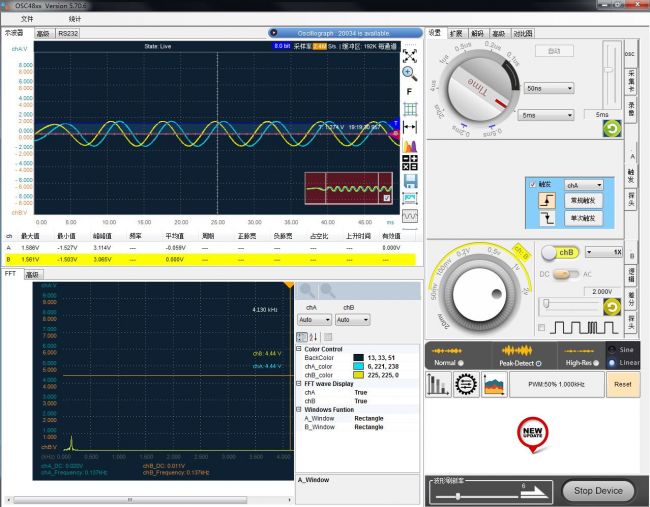The height and width of the screenshot is (507, 650).
Task: Click the F function icon
Action: click(x=410, y=92)
